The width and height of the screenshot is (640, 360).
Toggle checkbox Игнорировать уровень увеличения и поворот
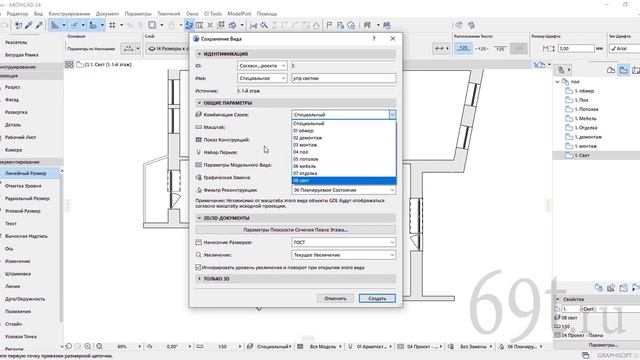[x=198, y=267]
